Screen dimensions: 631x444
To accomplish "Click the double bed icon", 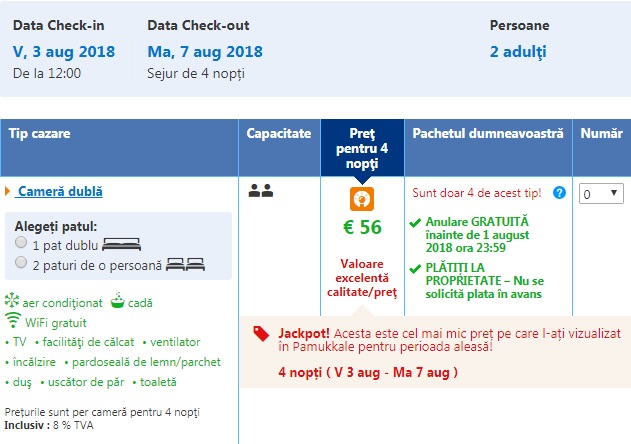I will click(x=122, y=244).
